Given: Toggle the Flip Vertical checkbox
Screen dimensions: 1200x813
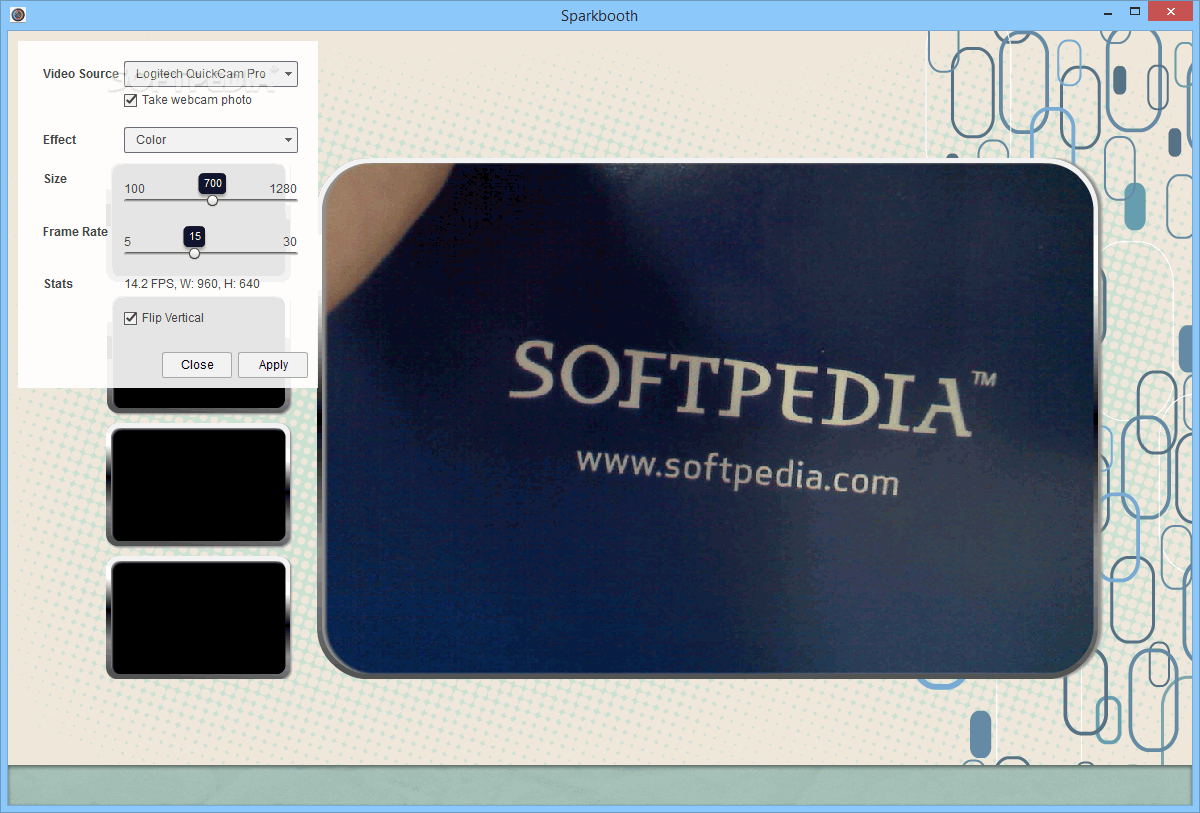Looking at the screenshot, I should (x=130, y=318).
